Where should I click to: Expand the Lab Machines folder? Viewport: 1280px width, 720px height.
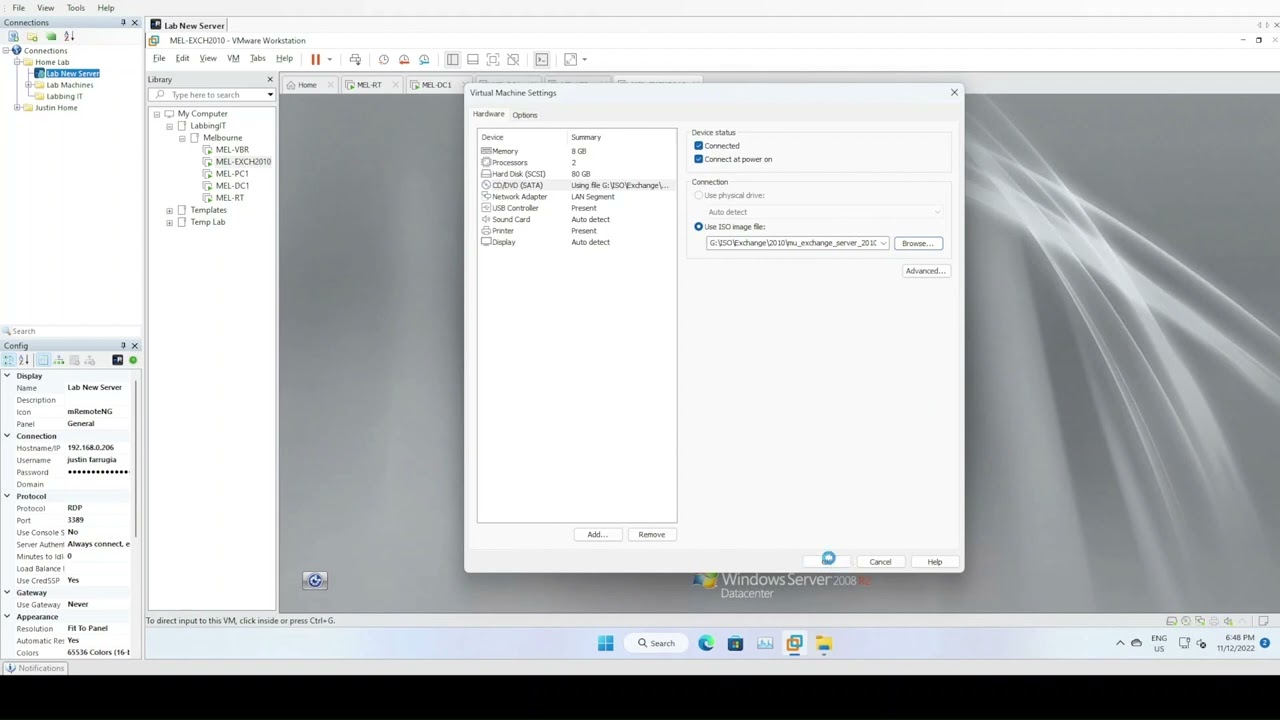click(x=28, y=85)
